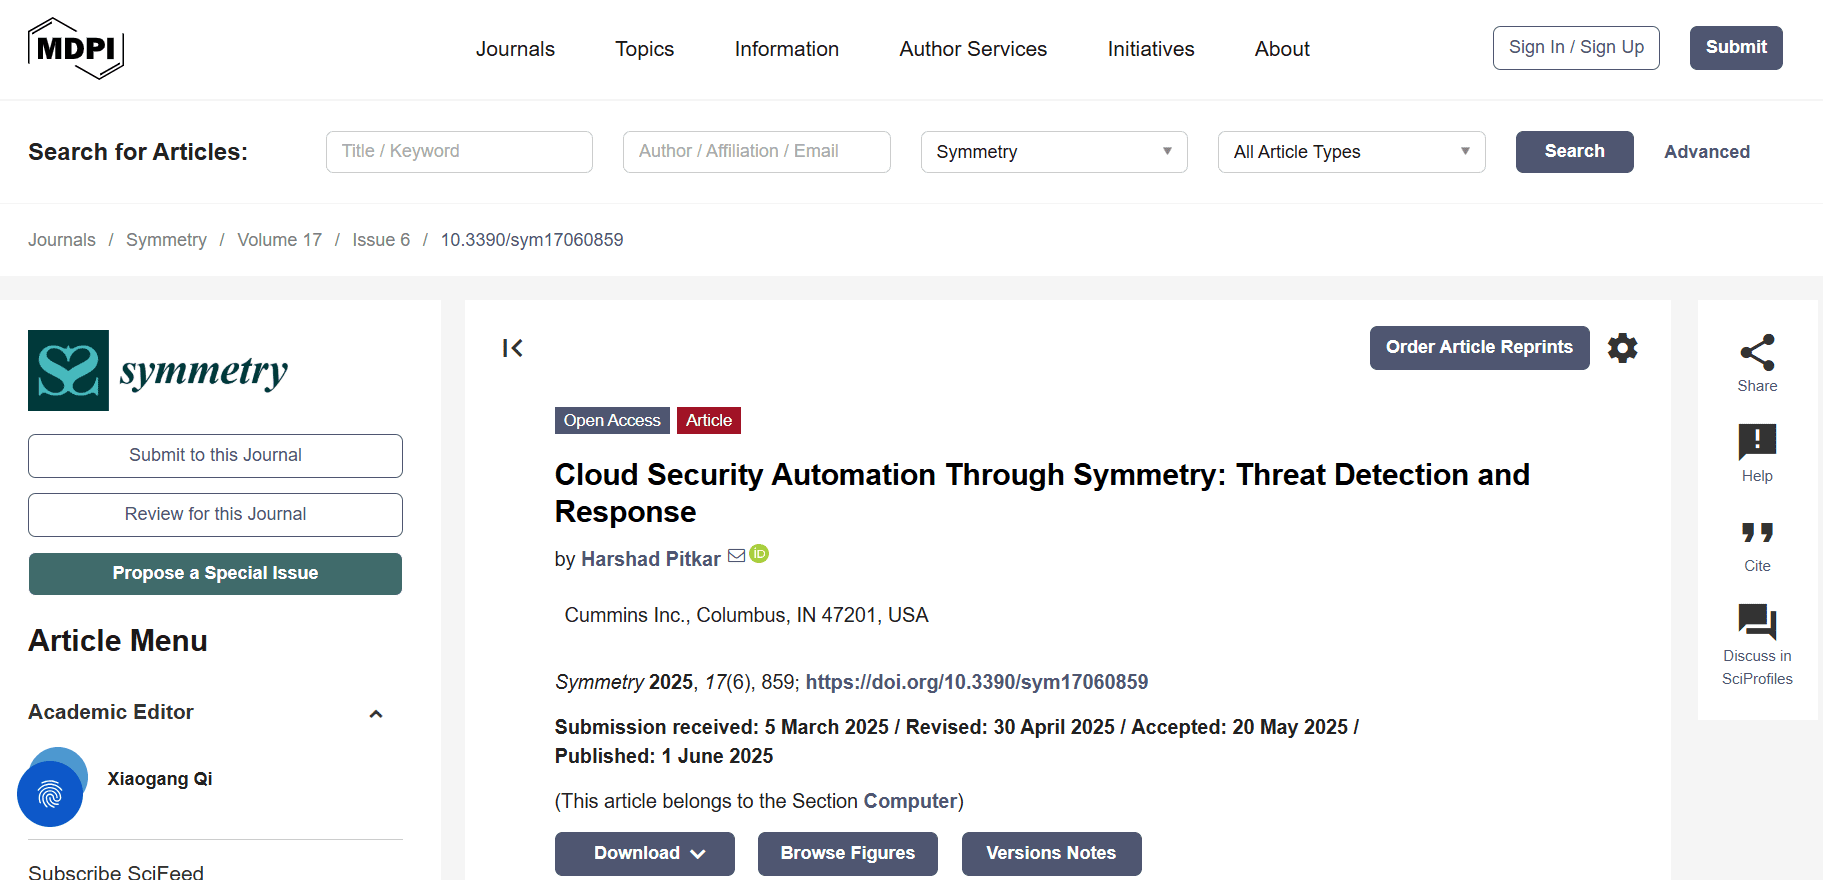Click the author email envelope icon
This screenshot has width=1823, height=880.
(737, 556)
